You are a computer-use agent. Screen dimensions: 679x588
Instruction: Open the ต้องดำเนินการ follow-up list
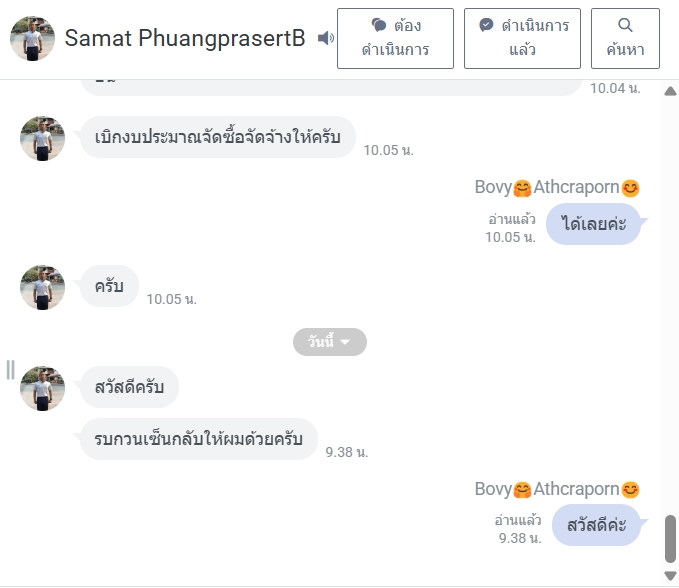pyautogui.click(x=395, y=38)
